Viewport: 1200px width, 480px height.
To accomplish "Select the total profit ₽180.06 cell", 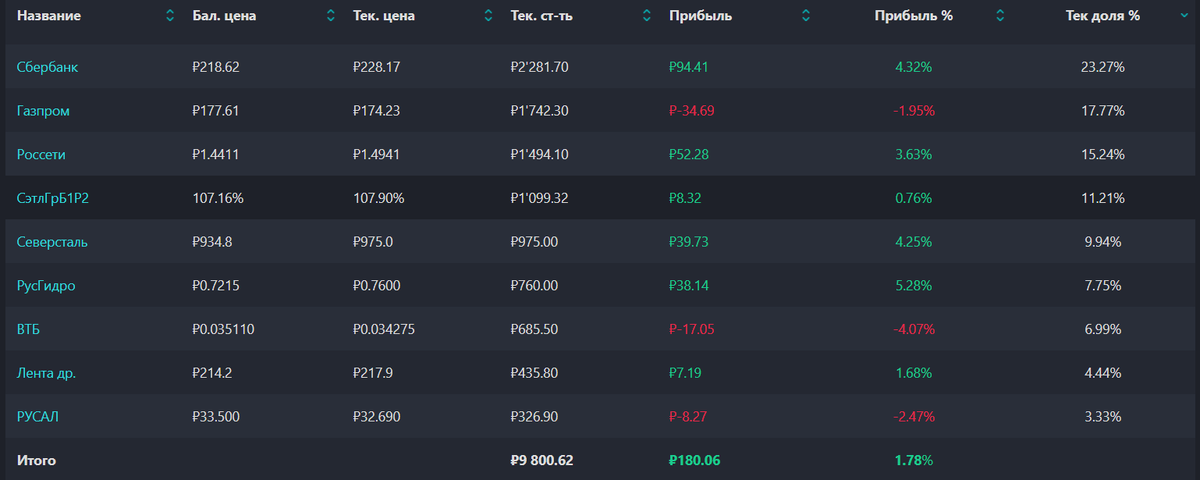I will [x=694, y=460].
